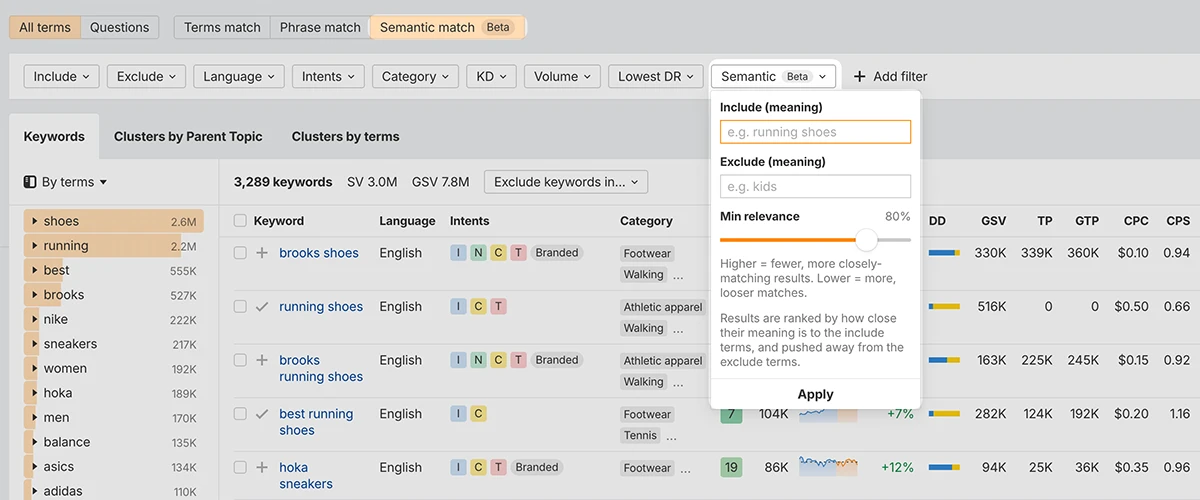Open the Lowest DR filter dropdown
Image resolution: width=1200 pixels, height=500 pixels.
(x=655, y=76)
